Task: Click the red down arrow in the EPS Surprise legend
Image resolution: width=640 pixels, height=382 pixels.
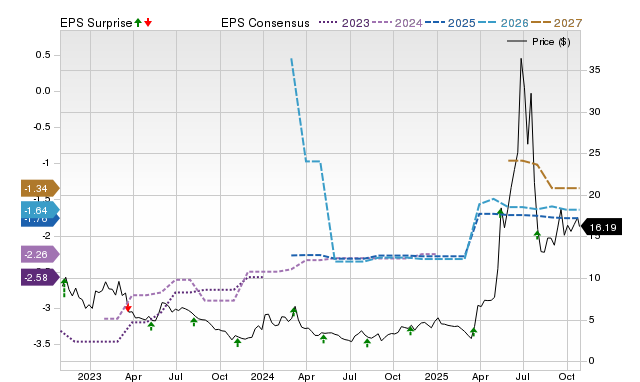Action: (x=148, y=23)
